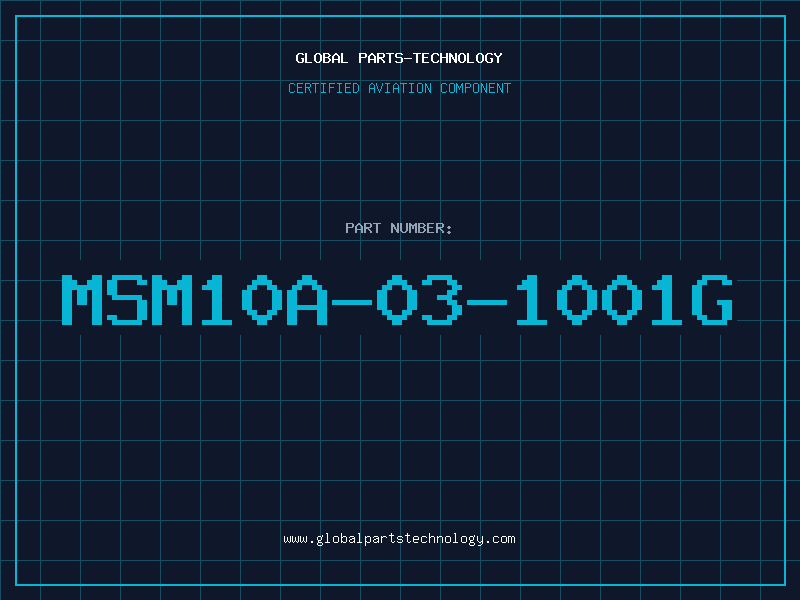Select the part number MSM10A-03-1001G
This screenshot has height=600, width=800.
click(397, 299)
